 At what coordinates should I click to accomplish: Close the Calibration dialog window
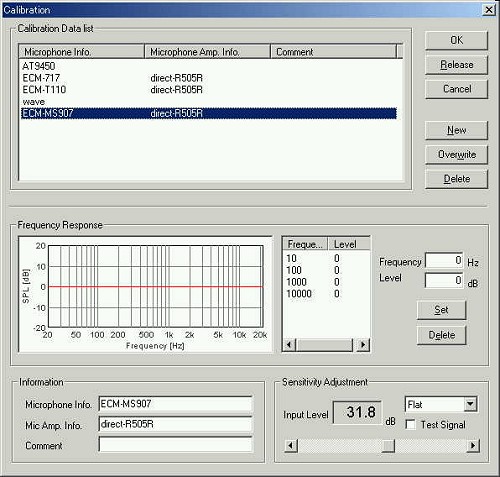(x=488, y=10)
